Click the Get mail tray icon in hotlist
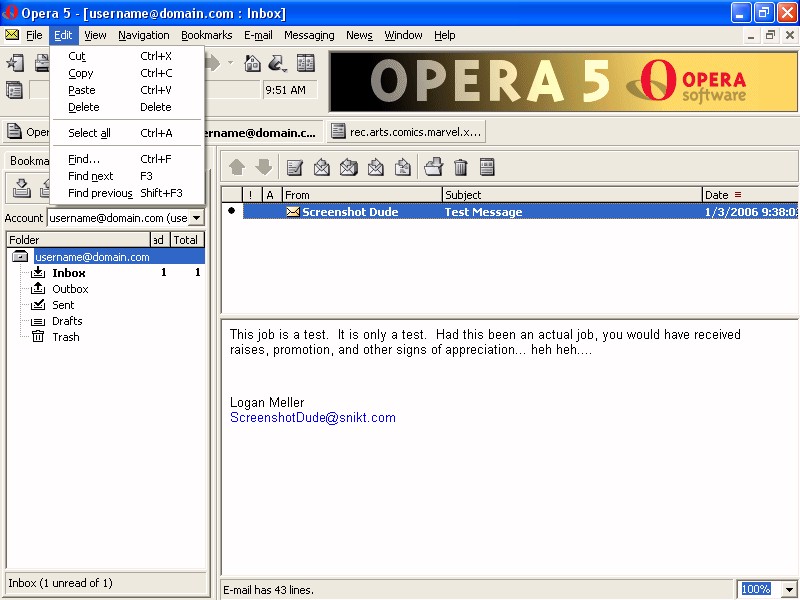Image resolution: width=800 pixels, height=600 pixels. tap(21, 188)
